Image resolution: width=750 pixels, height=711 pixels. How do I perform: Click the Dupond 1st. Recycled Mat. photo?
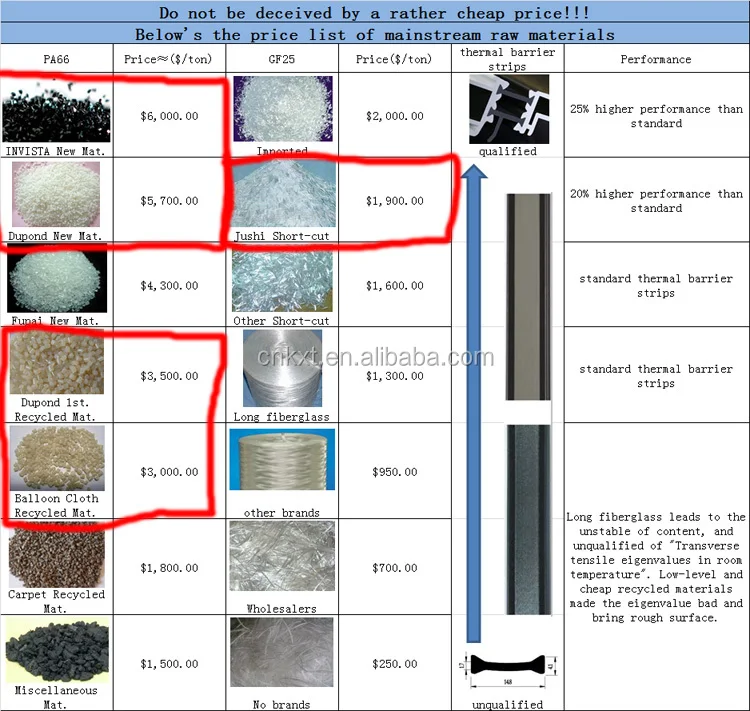(56, 363)
